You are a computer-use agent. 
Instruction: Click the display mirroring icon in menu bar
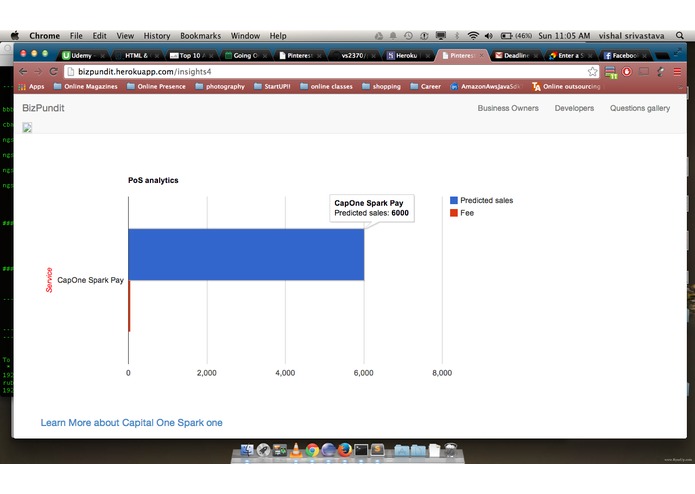tap(441, 35)
